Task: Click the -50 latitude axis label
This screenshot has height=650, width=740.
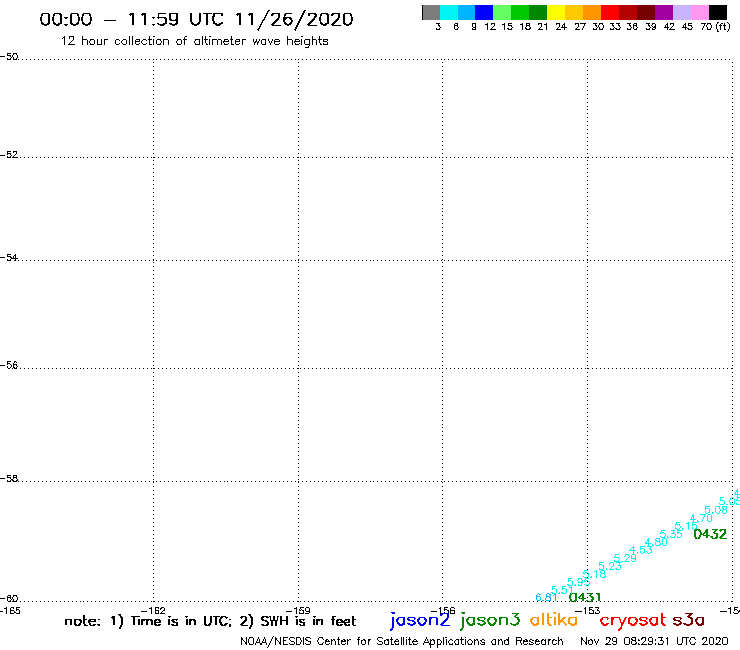Action: [x=9, y=57]
